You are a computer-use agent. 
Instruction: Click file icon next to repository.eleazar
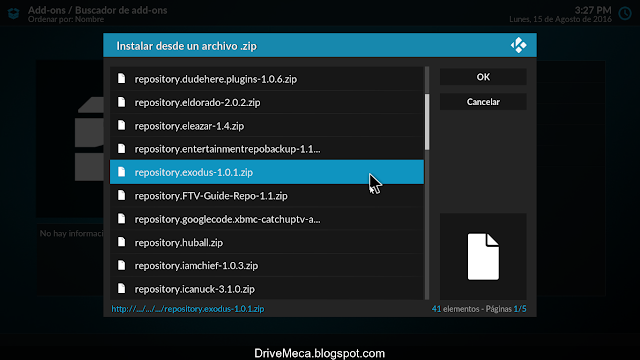coord(121,125)
